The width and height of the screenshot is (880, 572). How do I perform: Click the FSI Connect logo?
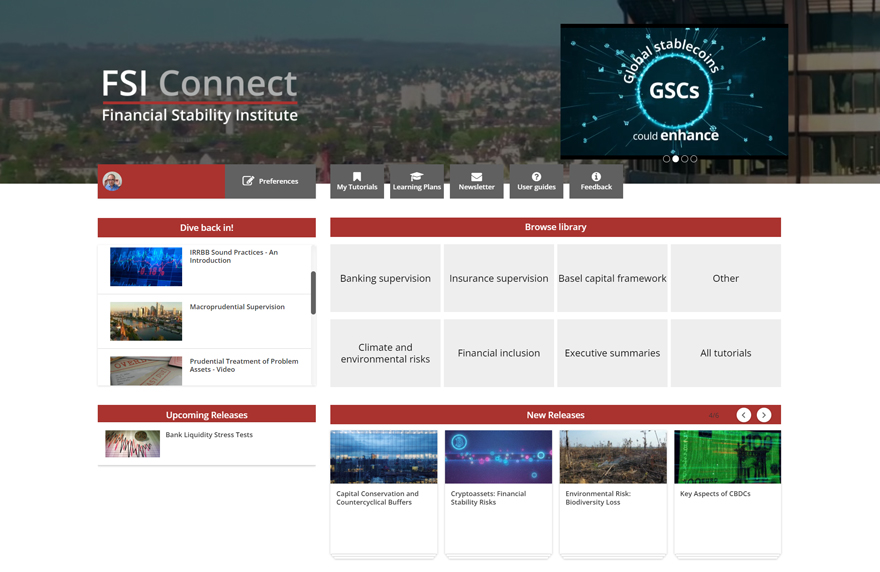pos(200,96)
